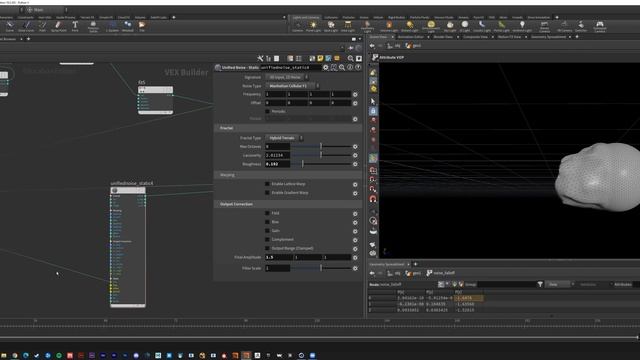Click the spreadsheet group filter funnel
The image size is (640, 360).
tap(540, 284)
